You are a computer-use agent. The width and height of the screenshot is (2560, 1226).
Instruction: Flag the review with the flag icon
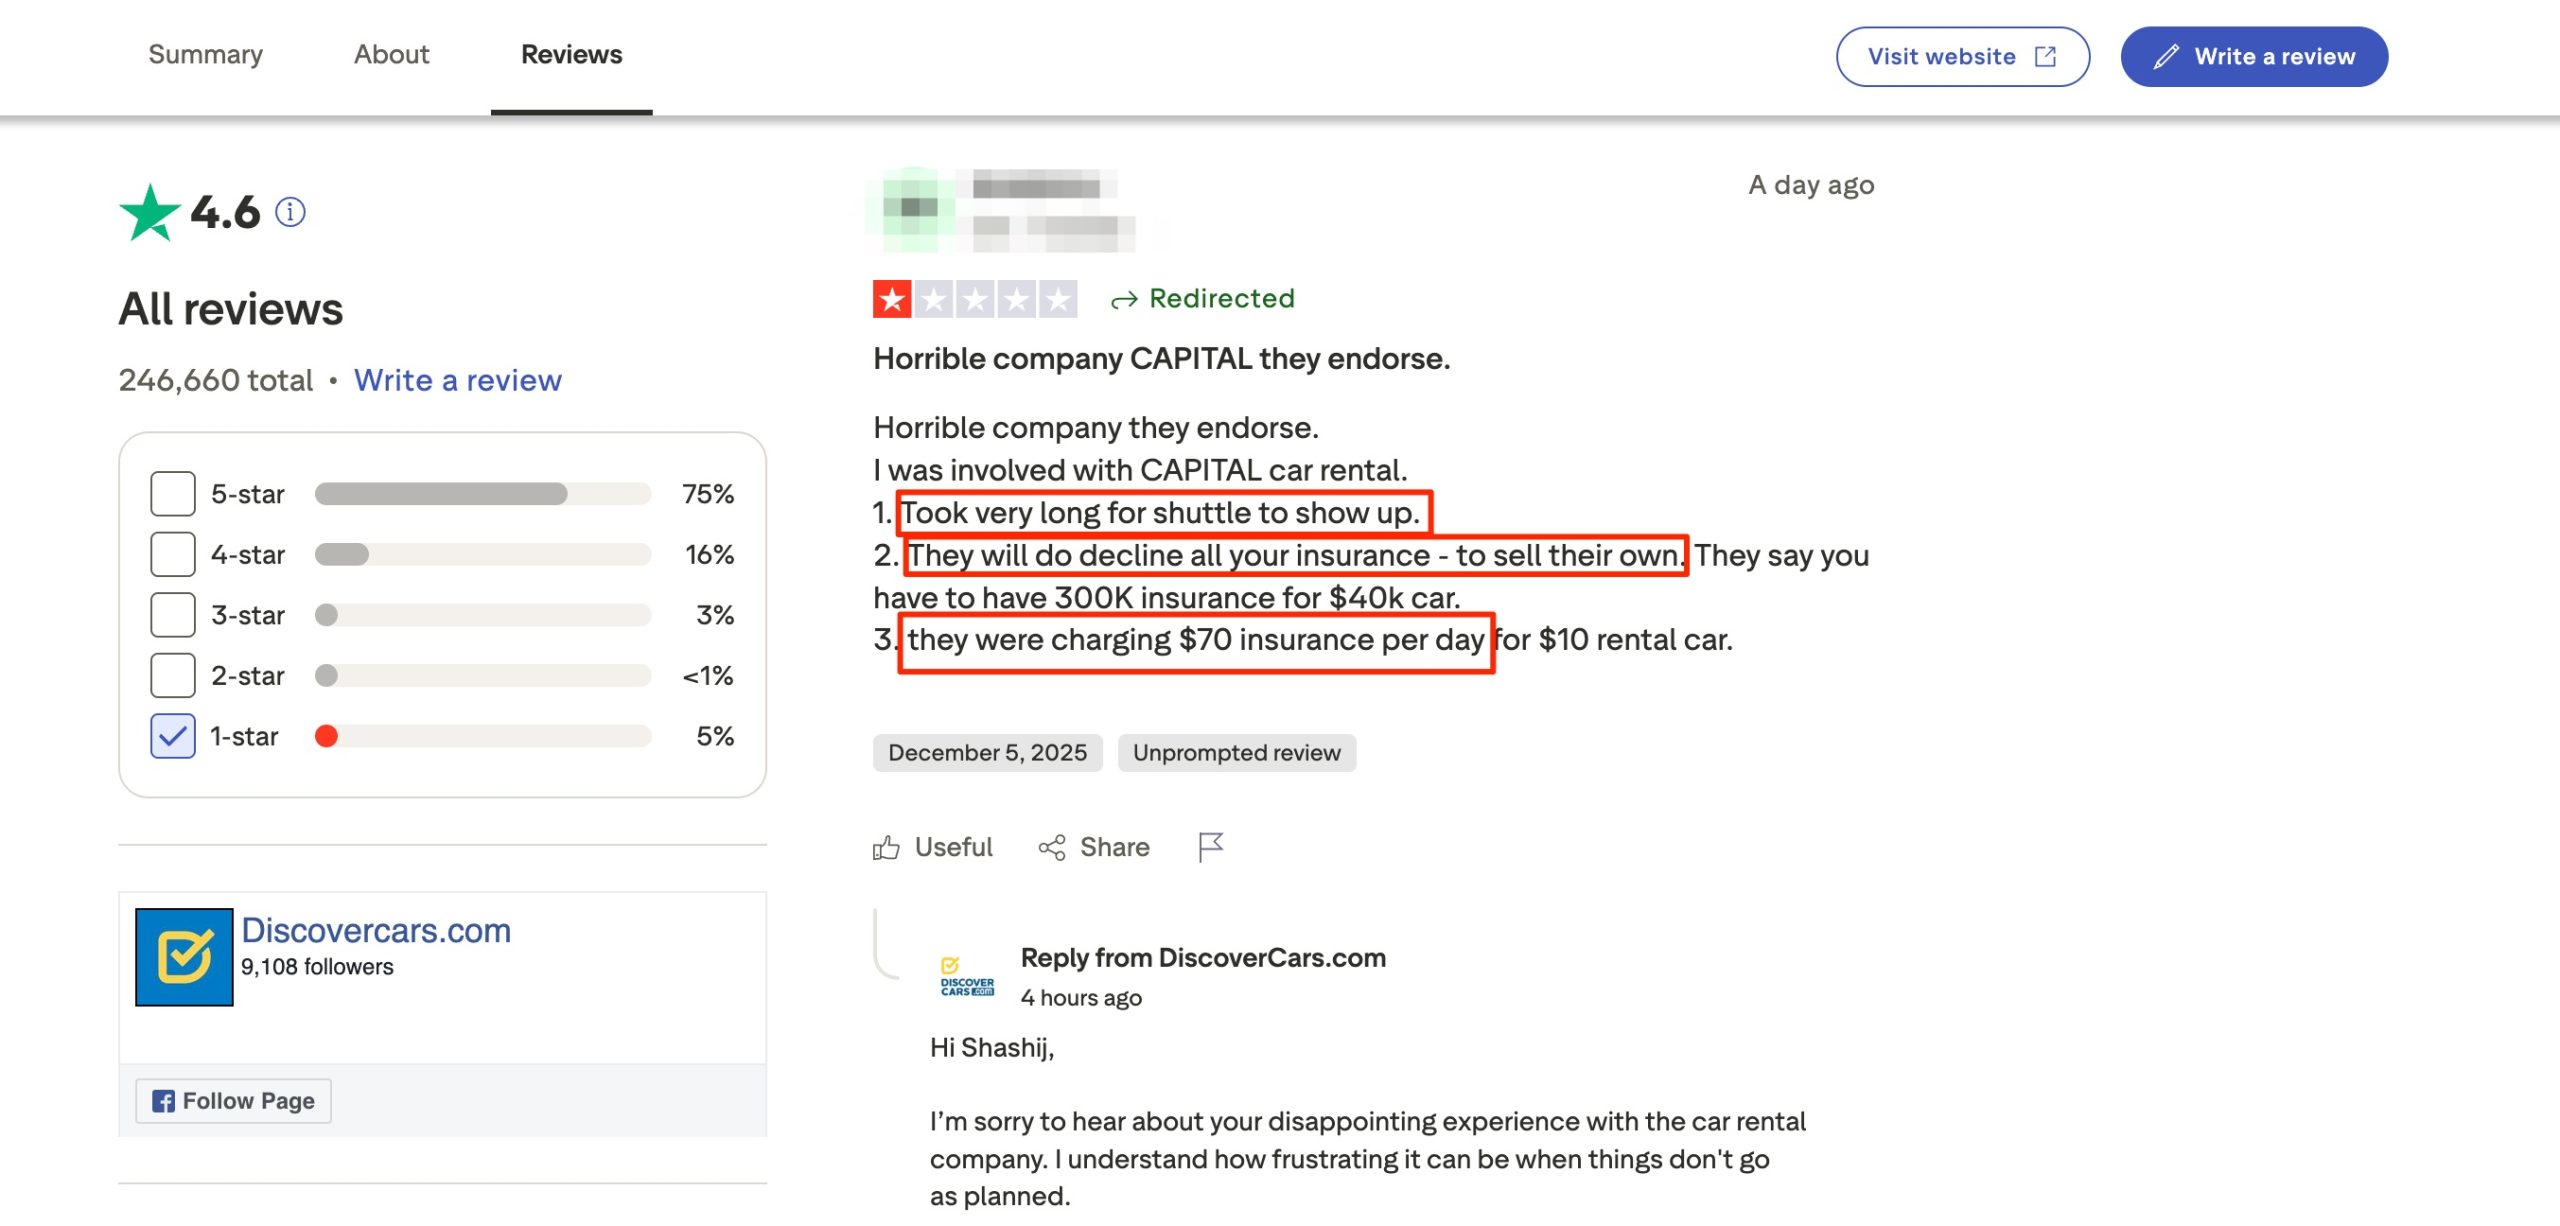coord(1210,847)
